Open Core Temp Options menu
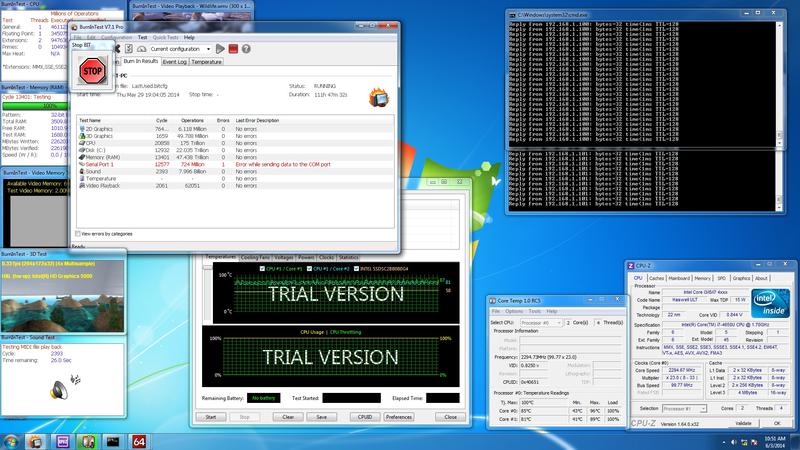800x450 pixels. 514,311
